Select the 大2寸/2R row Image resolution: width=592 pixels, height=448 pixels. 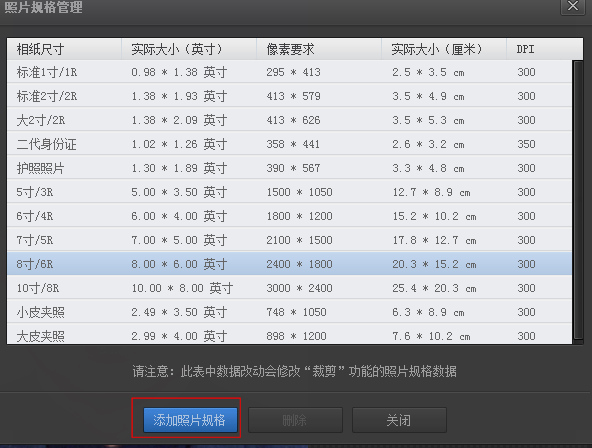289,120
